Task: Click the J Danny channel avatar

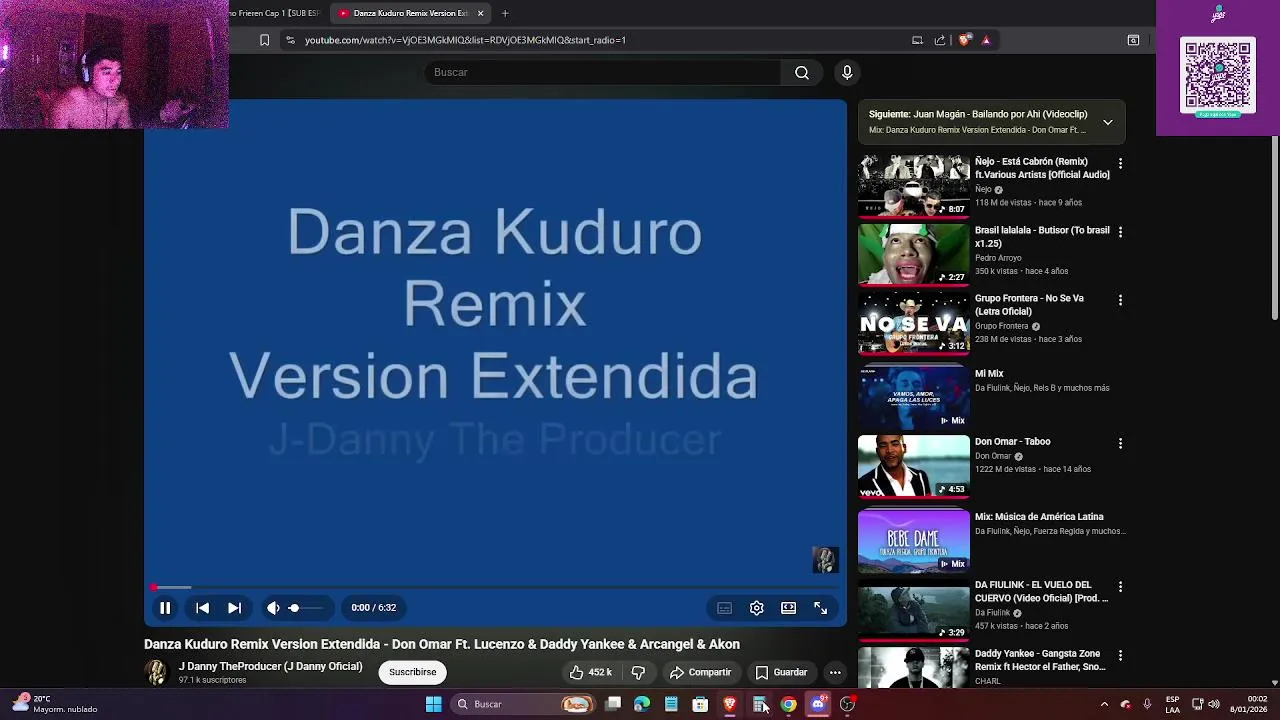Action: click(156, 672)
